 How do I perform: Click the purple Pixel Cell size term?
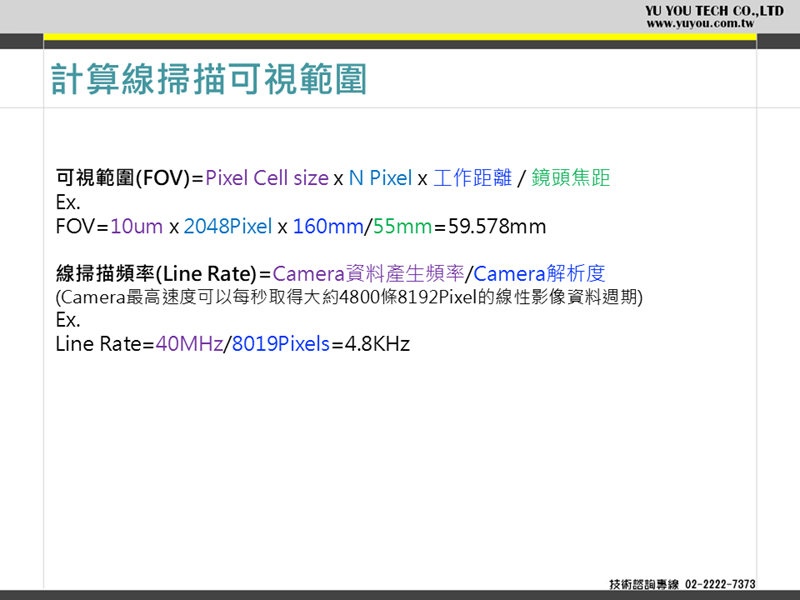tap(267, 178)
